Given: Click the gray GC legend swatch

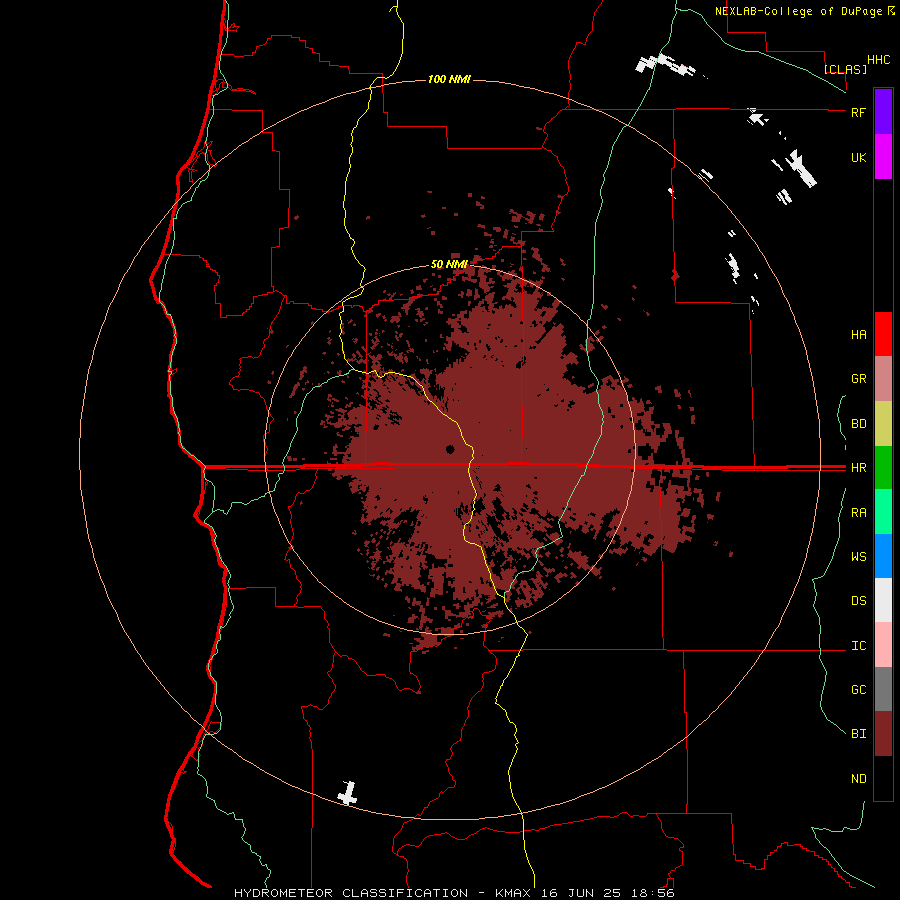Looking at the screenshot, I should [x=883, y=689].
